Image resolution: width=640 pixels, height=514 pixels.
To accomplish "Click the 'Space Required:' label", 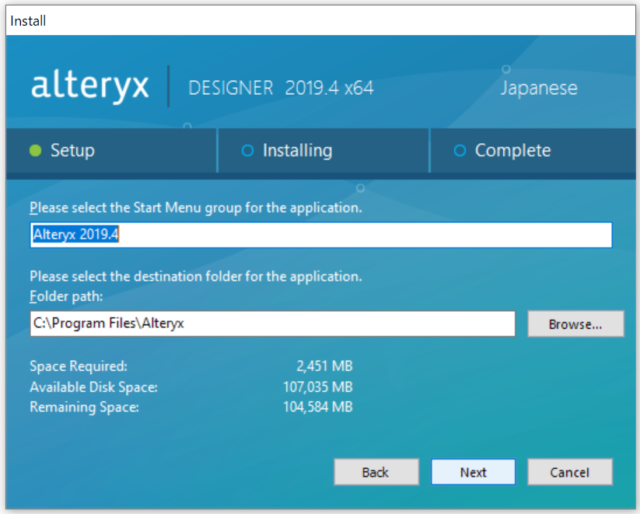I will tap(78, 366).
